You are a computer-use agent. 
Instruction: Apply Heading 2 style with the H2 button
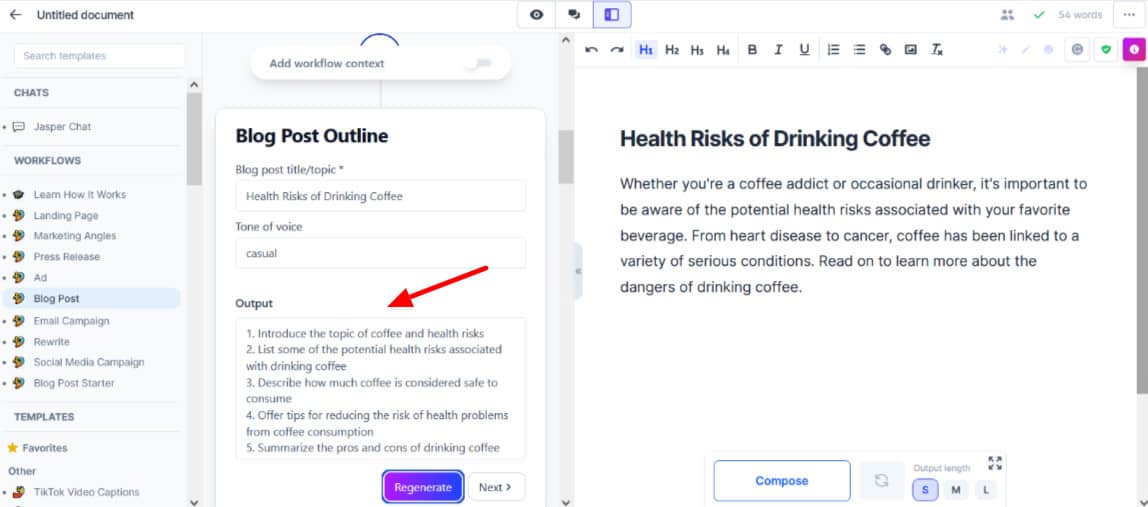672,49
